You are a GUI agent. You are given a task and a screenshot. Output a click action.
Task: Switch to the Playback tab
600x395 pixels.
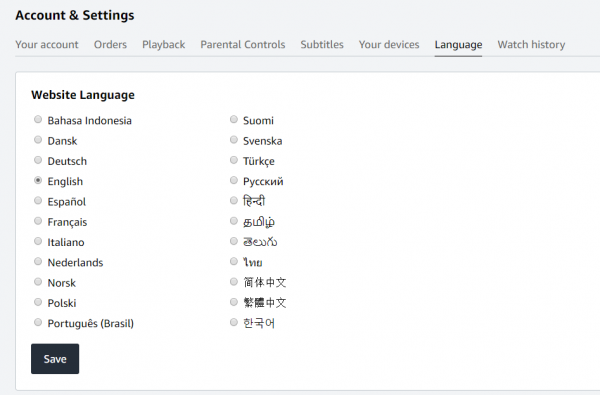point(163,44)
